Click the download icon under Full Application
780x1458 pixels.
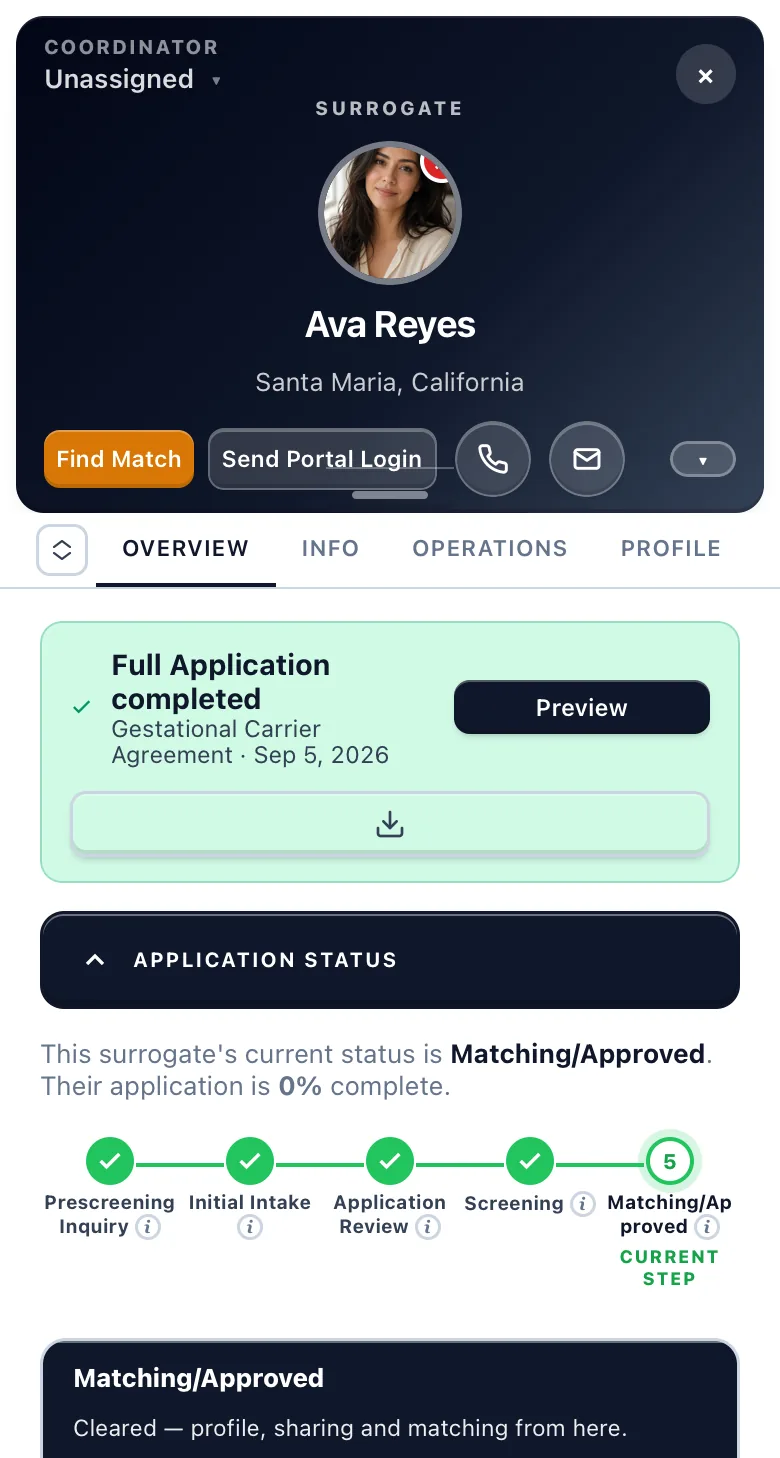tap(390, 824)
